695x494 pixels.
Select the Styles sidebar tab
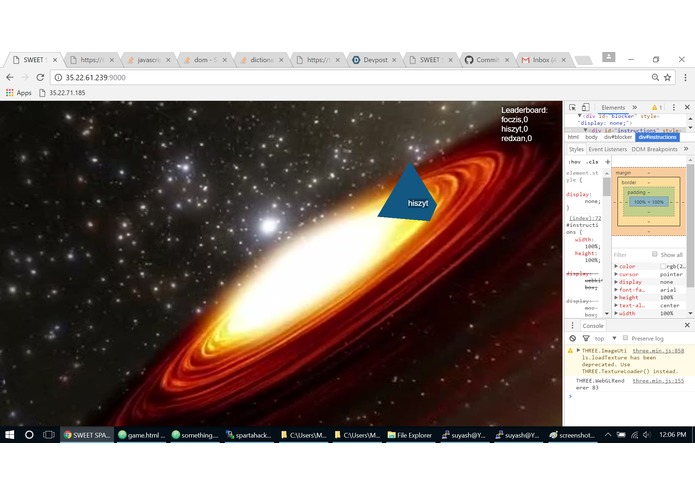[576, 149]
